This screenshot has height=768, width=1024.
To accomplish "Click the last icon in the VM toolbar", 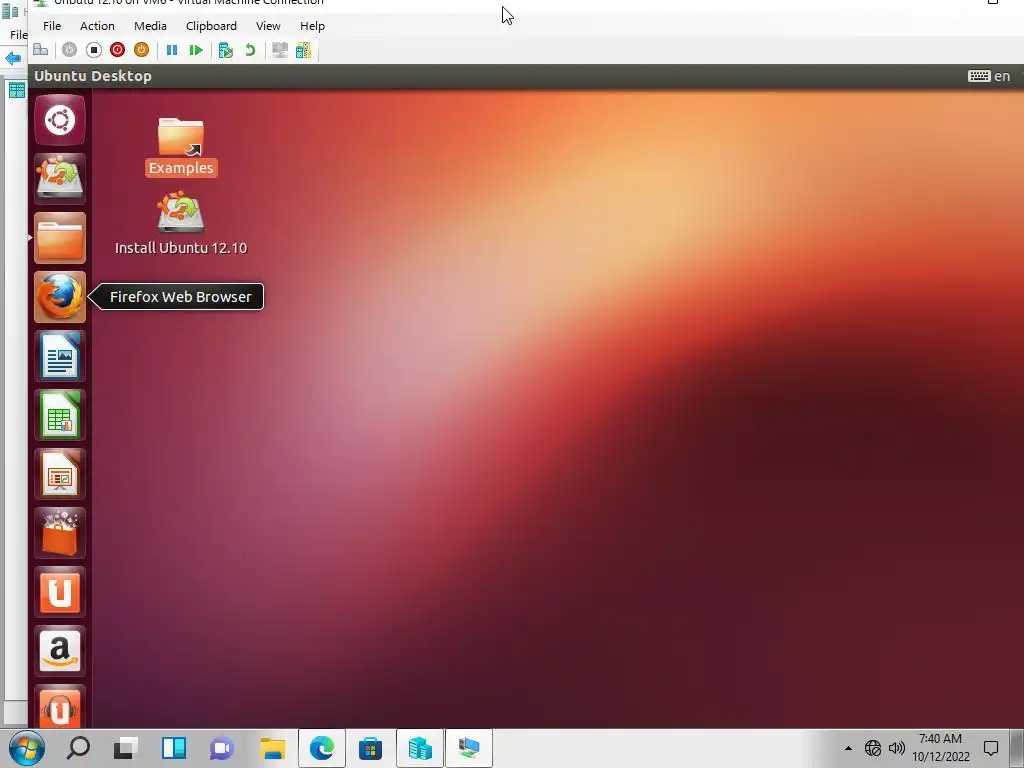I will point(304,50).
